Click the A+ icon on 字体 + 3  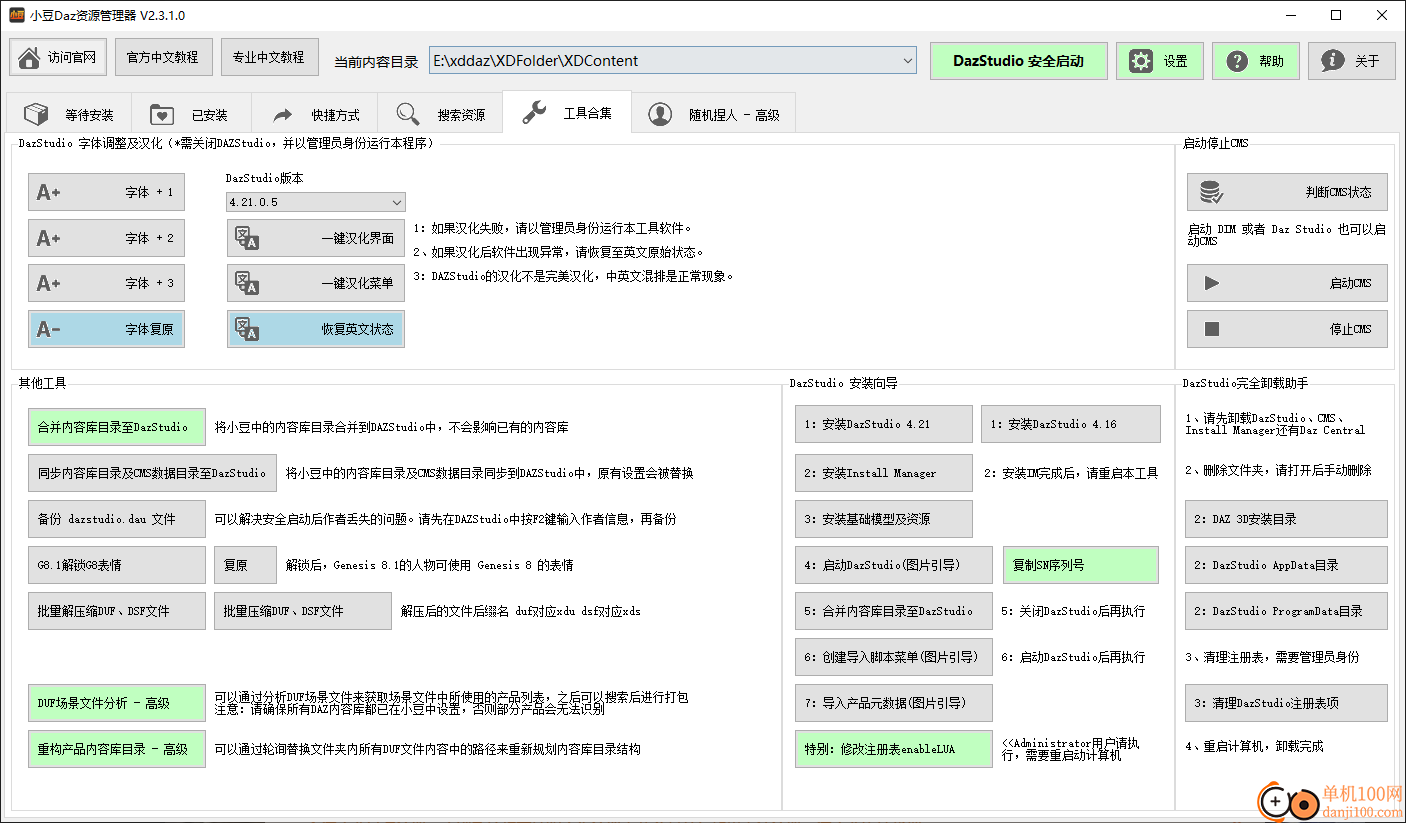click(x=49, y=283)
